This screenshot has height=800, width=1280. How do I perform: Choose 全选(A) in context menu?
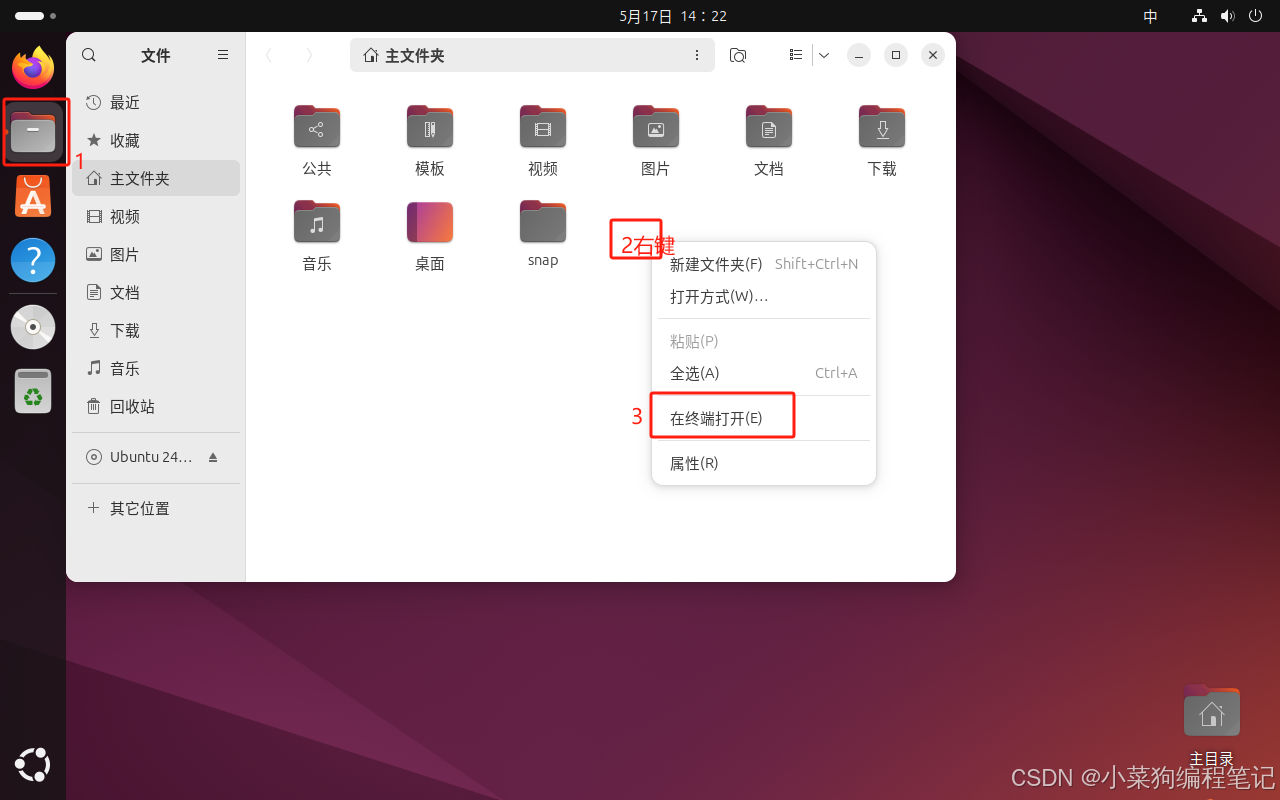764,373
